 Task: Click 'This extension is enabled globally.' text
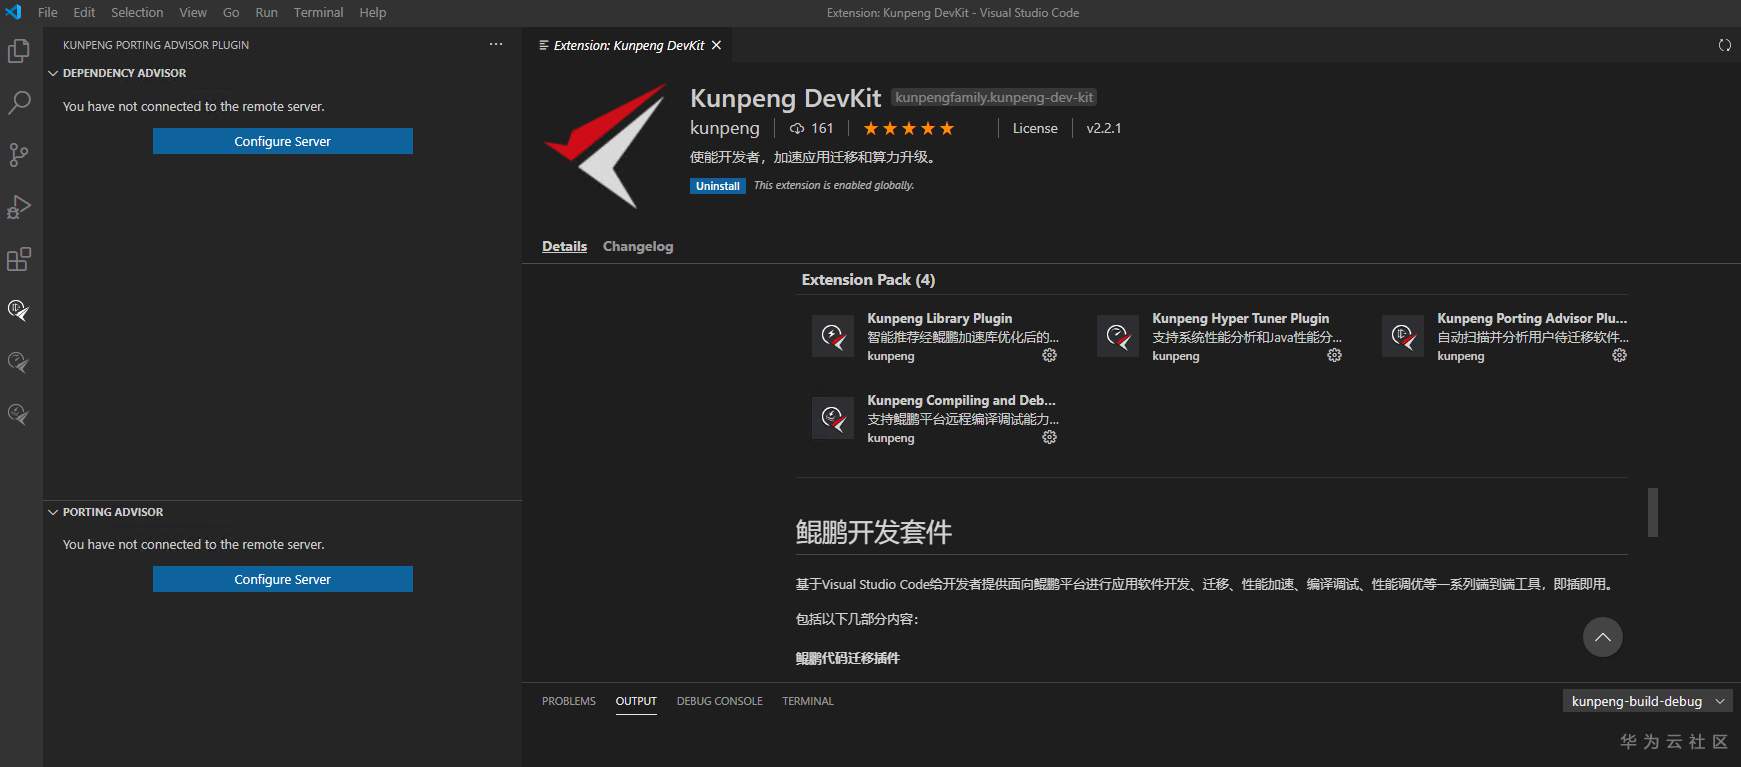tap(834, 185)
